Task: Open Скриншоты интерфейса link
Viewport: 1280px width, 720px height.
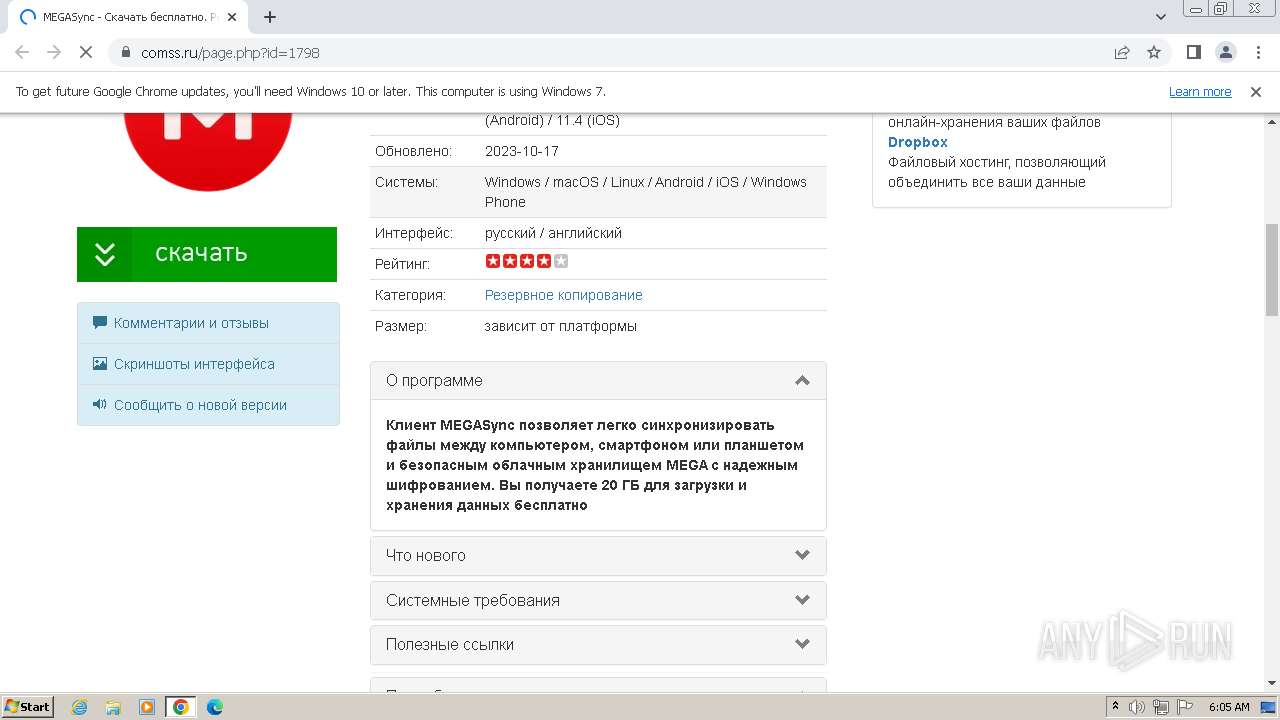Action: (x=194, y=364)
